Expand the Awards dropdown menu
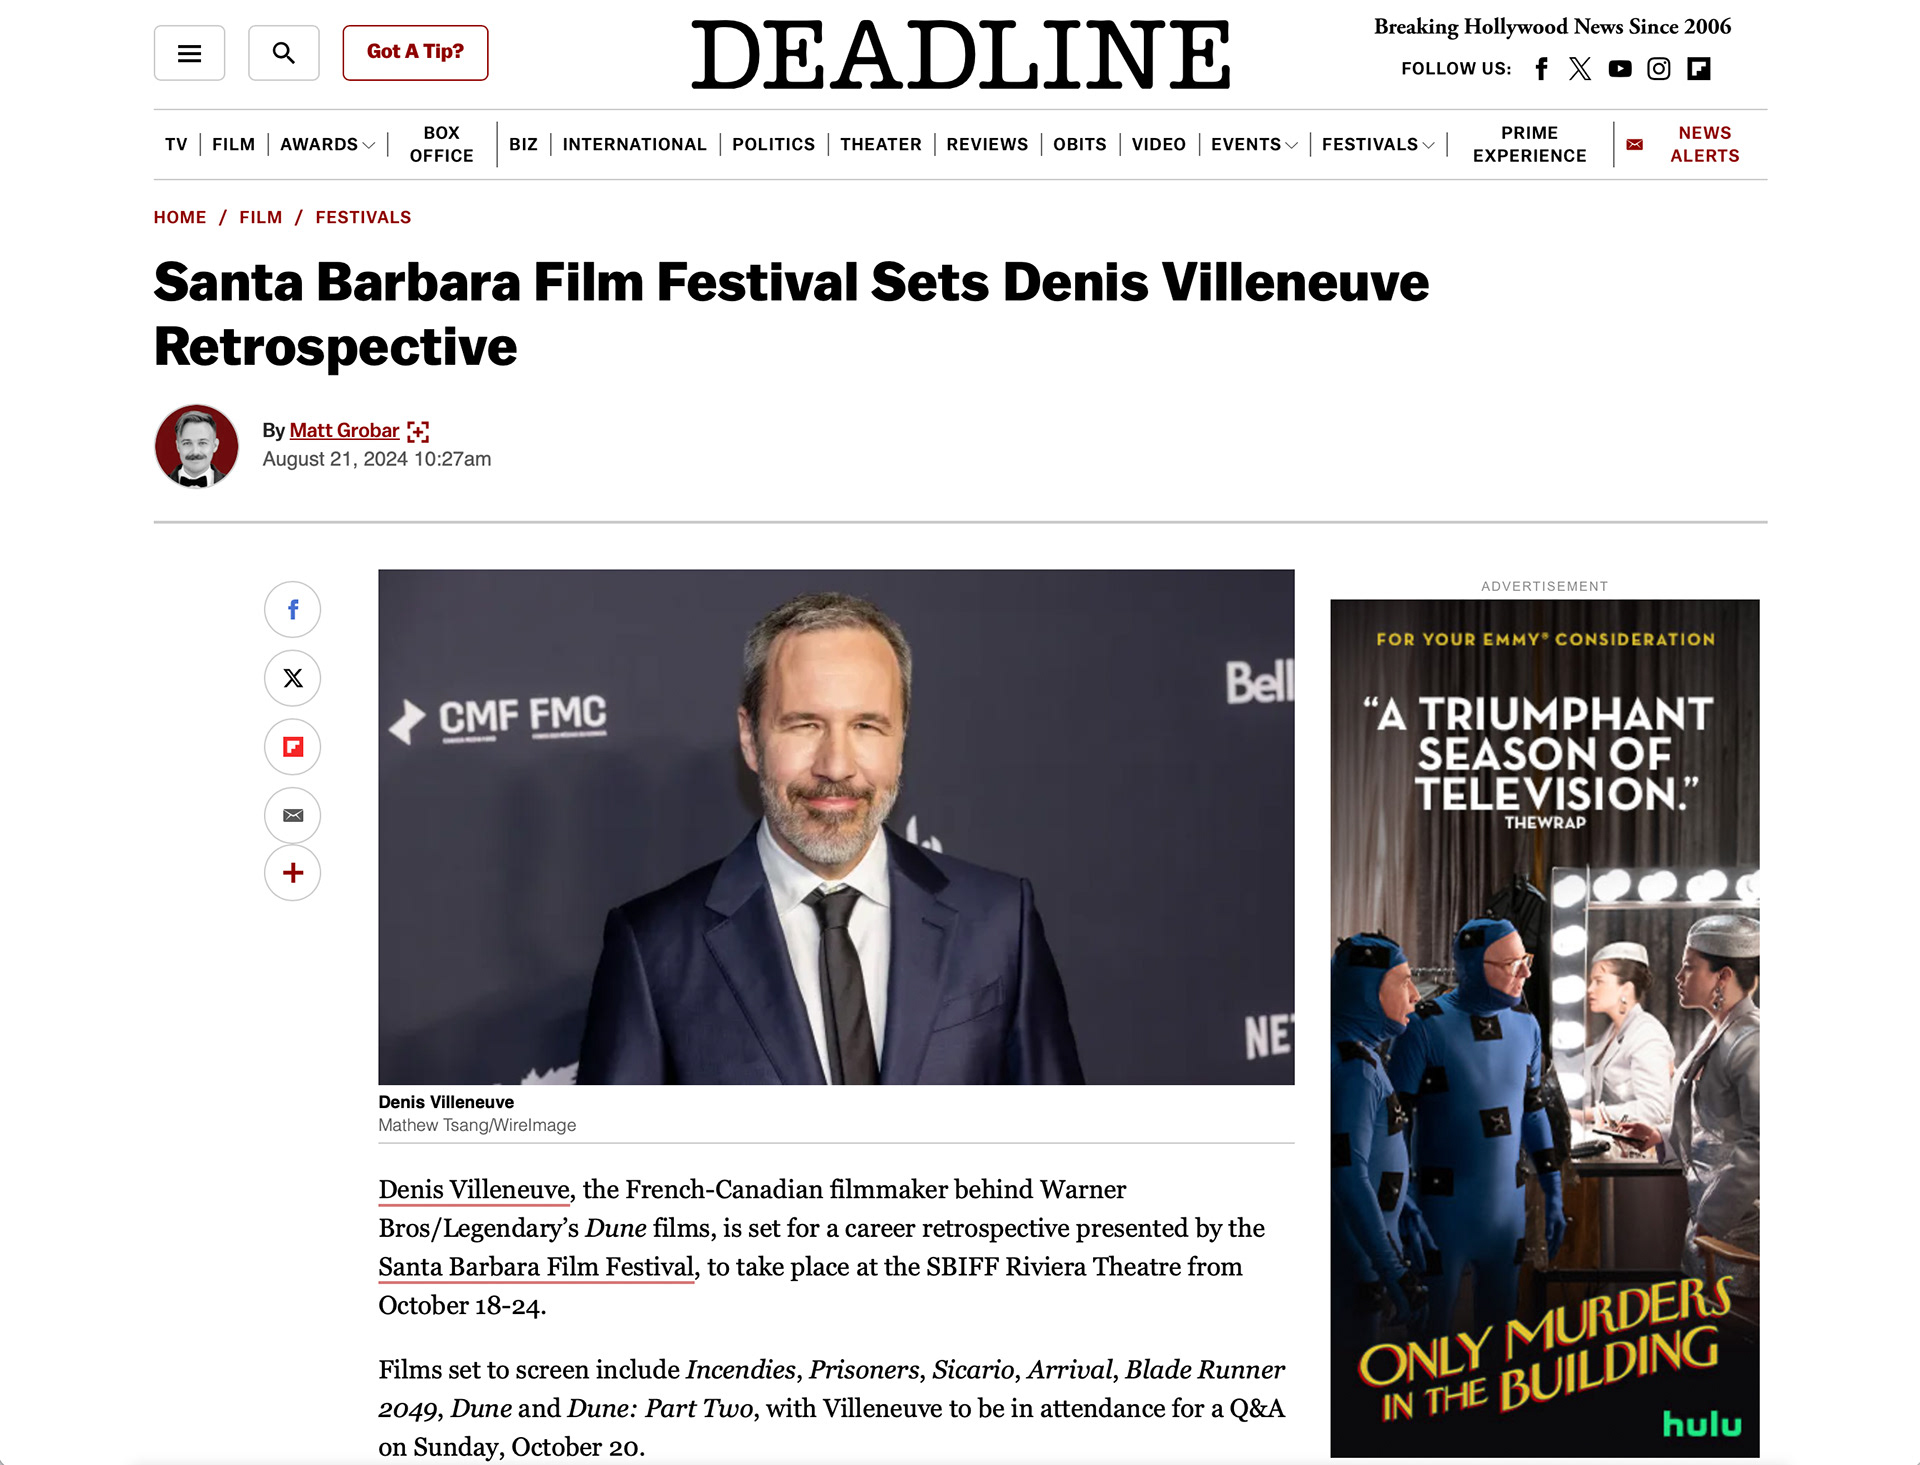Image resolution: width=1920 pixels, height=1465 pixels. click(328, 145)
